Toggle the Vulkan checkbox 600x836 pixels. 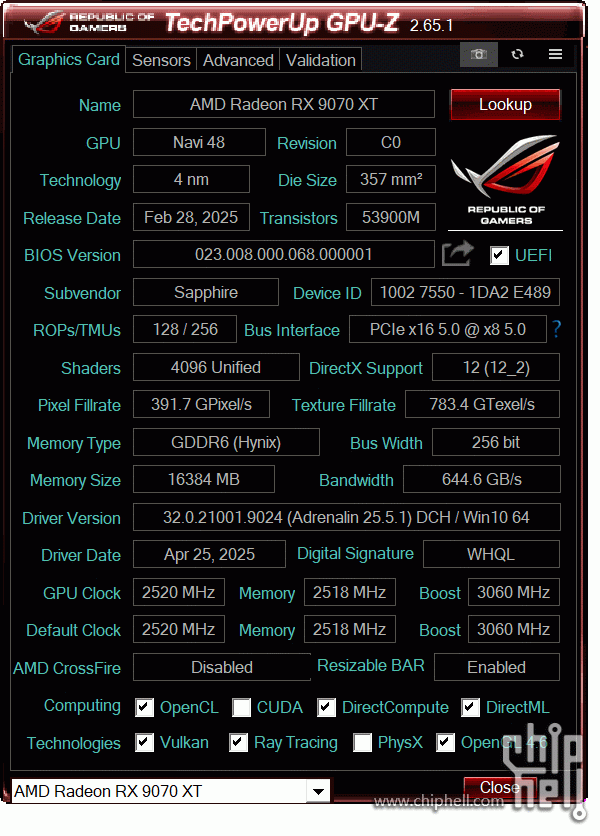click(x=144, y=743)
